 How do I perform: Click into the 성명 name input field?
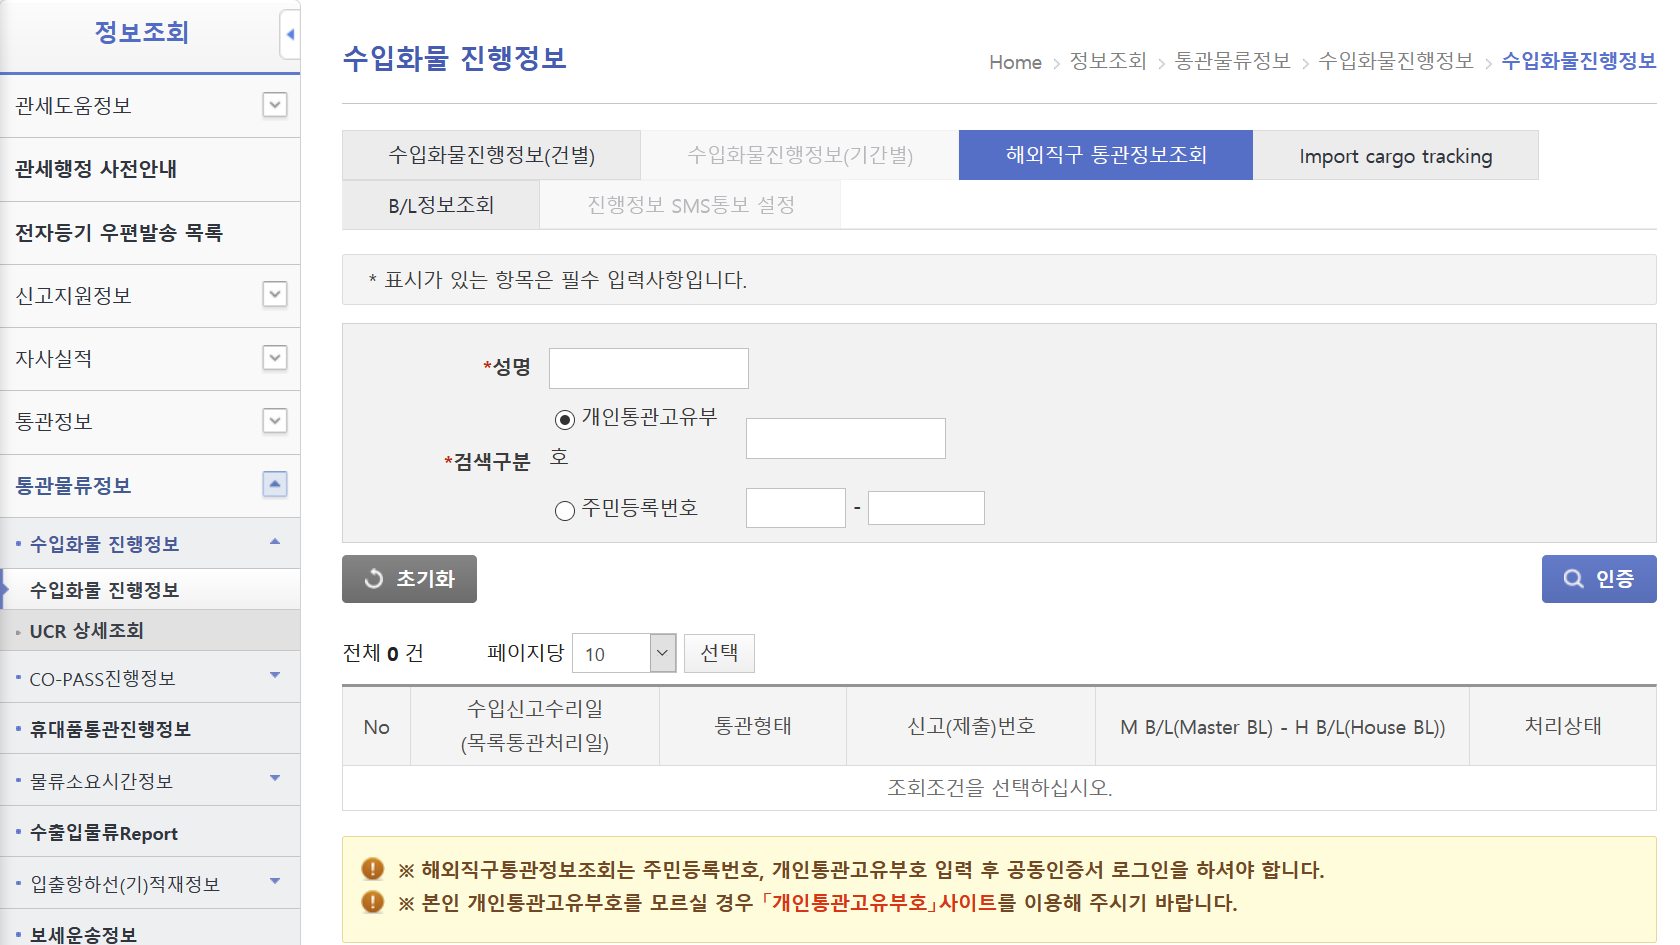coord(648,368)
